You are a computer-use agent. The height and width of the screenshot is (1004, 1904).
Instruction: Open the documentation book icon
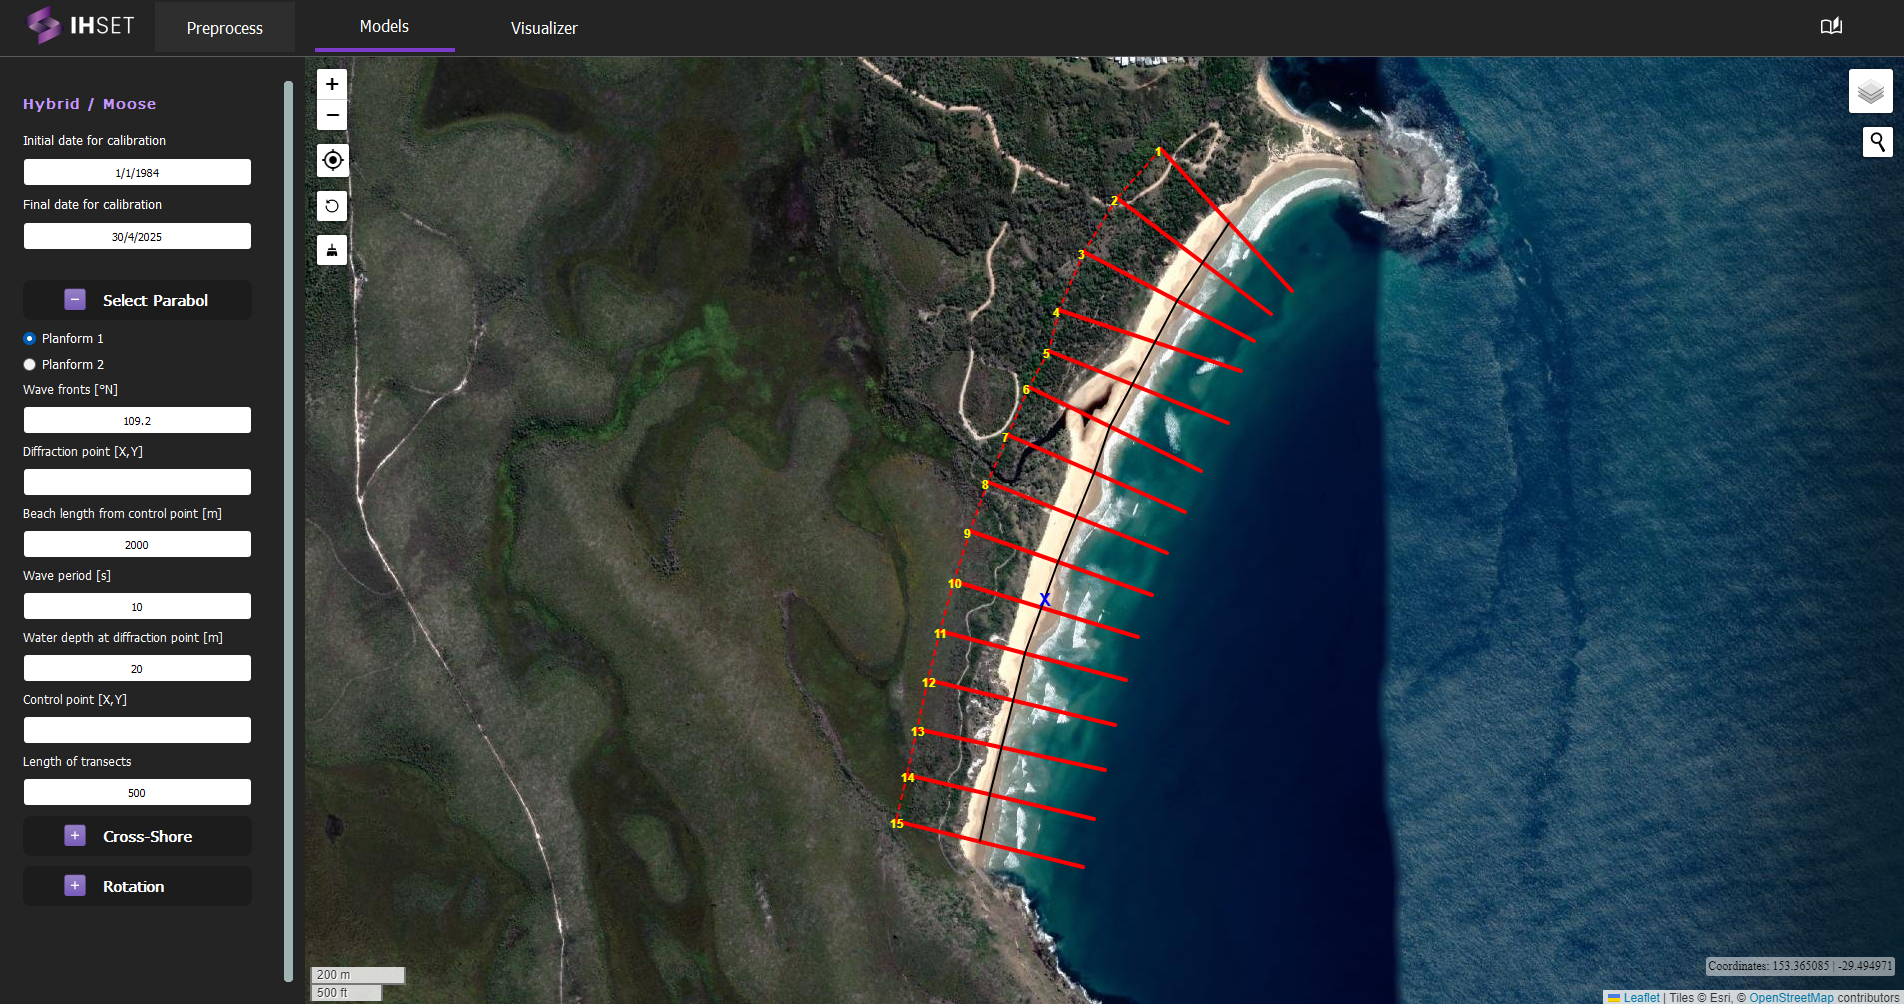click(x=1831, y=27)
